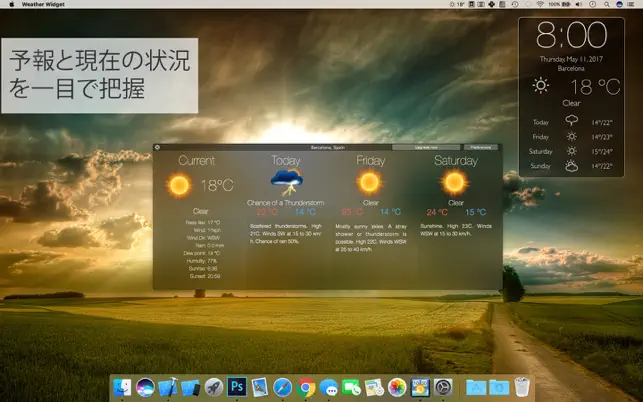The height and width of the screenshot is (402, 643).
Task: Click the sun icon under Current
Action: tap(179, 185)
